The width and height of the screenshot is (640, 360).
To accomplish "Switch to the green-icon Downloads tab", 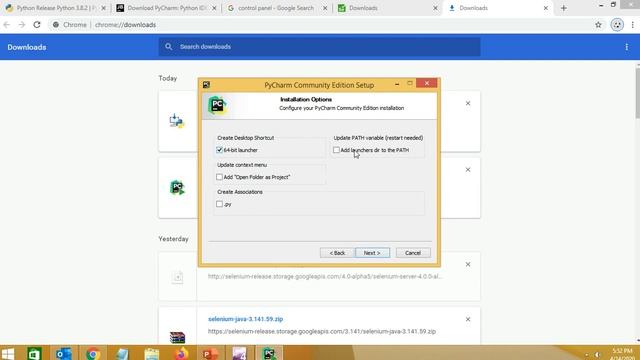I will point(363,8).
